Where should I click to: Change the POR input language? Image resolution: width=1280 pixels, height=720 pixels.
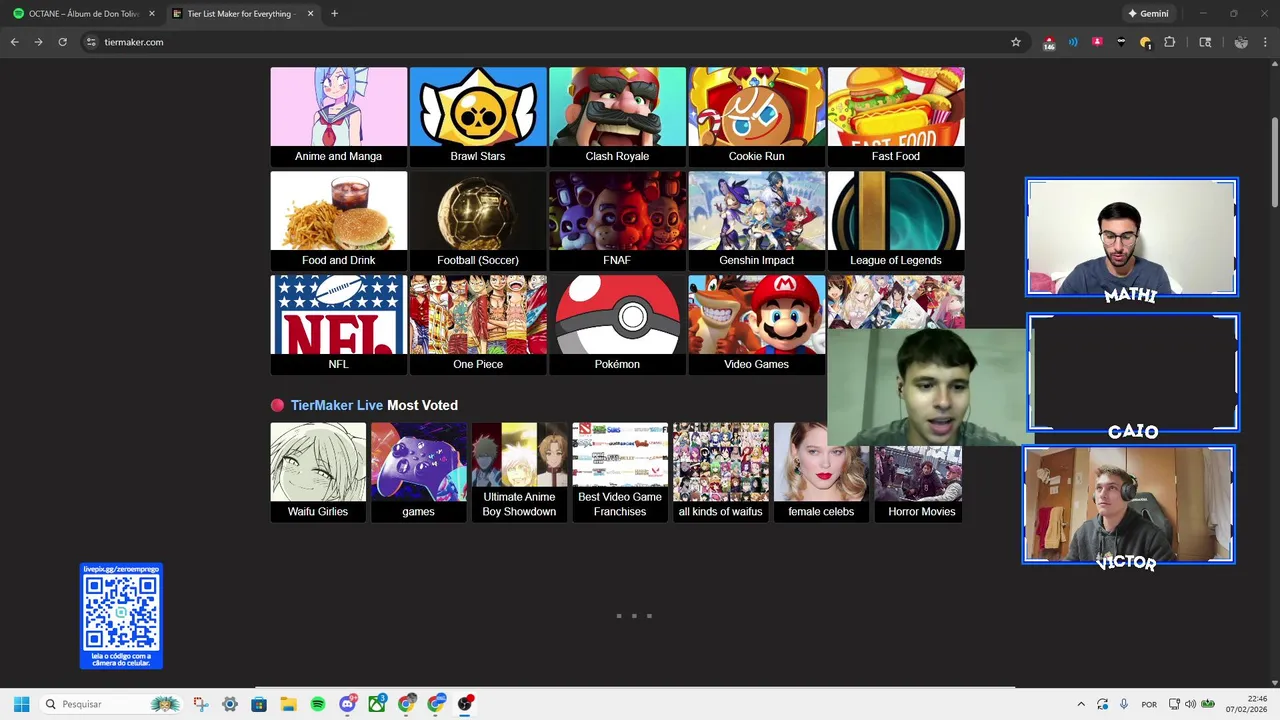tap(1149, 704)
